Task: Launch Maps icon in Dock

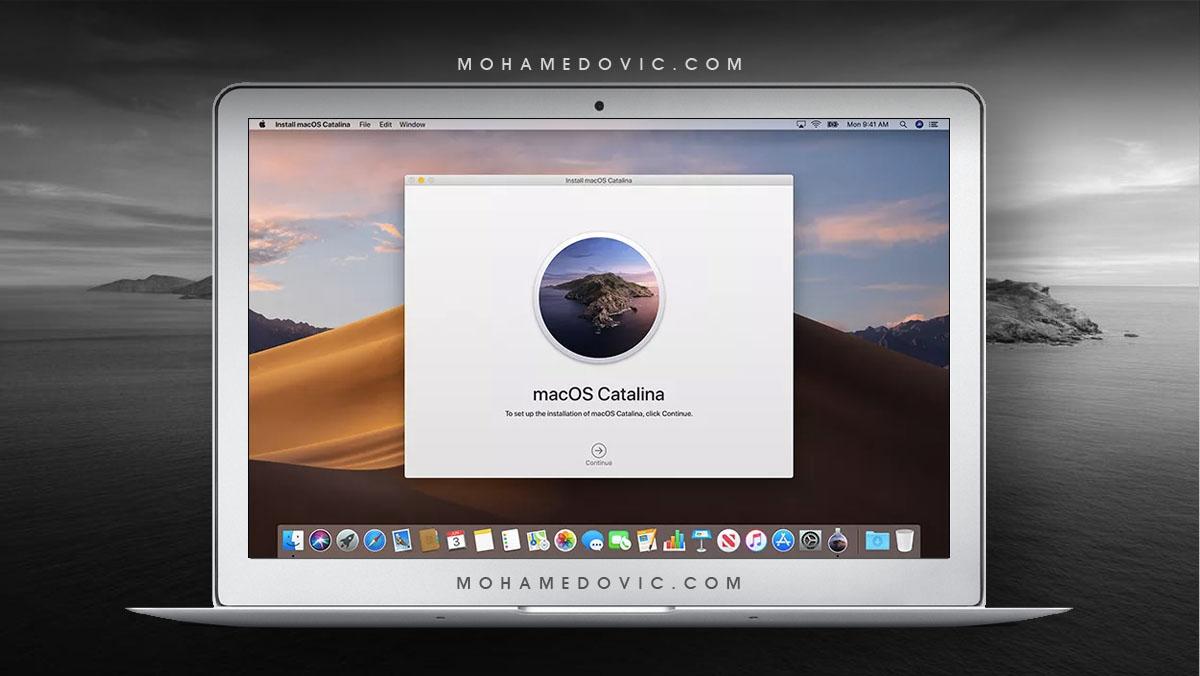Action: pyautogui.click(x=538, y=540)
